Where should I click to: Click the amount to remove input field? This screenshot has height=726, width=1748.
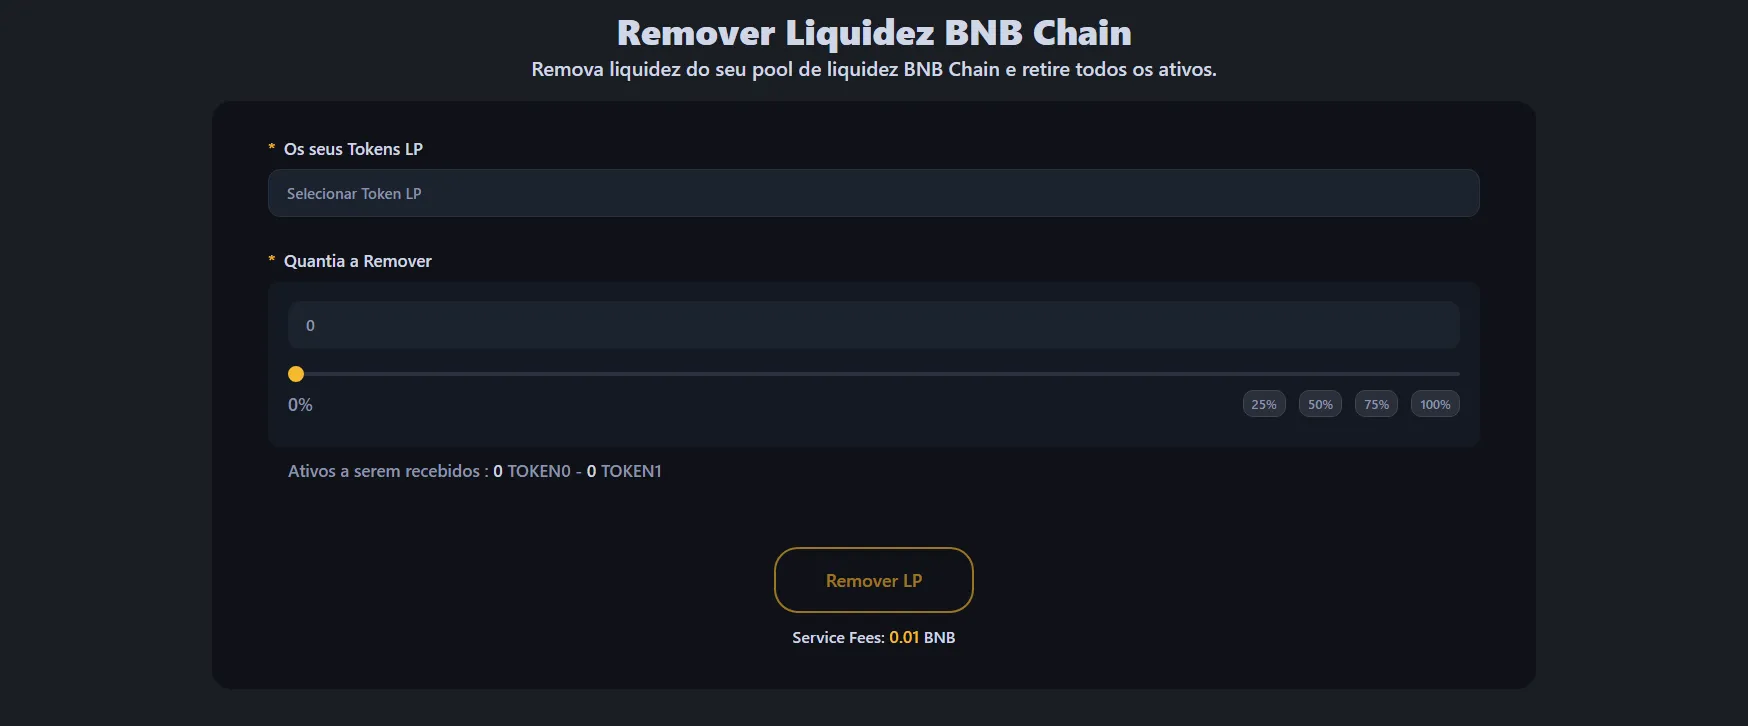[873, 325]
